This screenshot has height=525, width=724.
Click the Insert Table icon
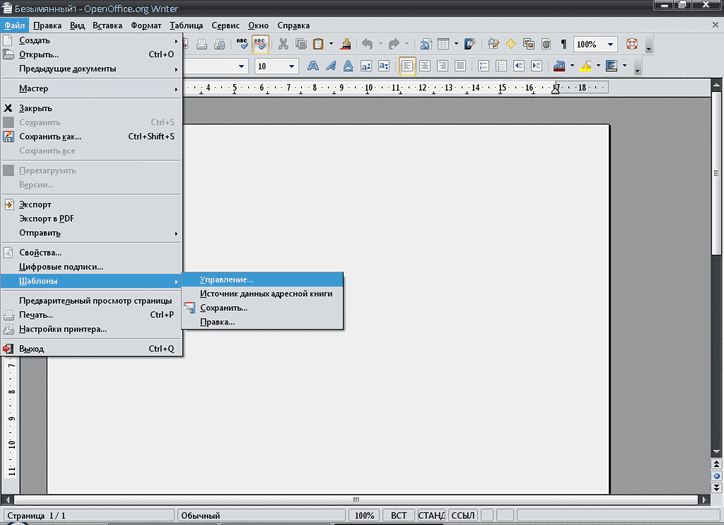coord(443,44)
